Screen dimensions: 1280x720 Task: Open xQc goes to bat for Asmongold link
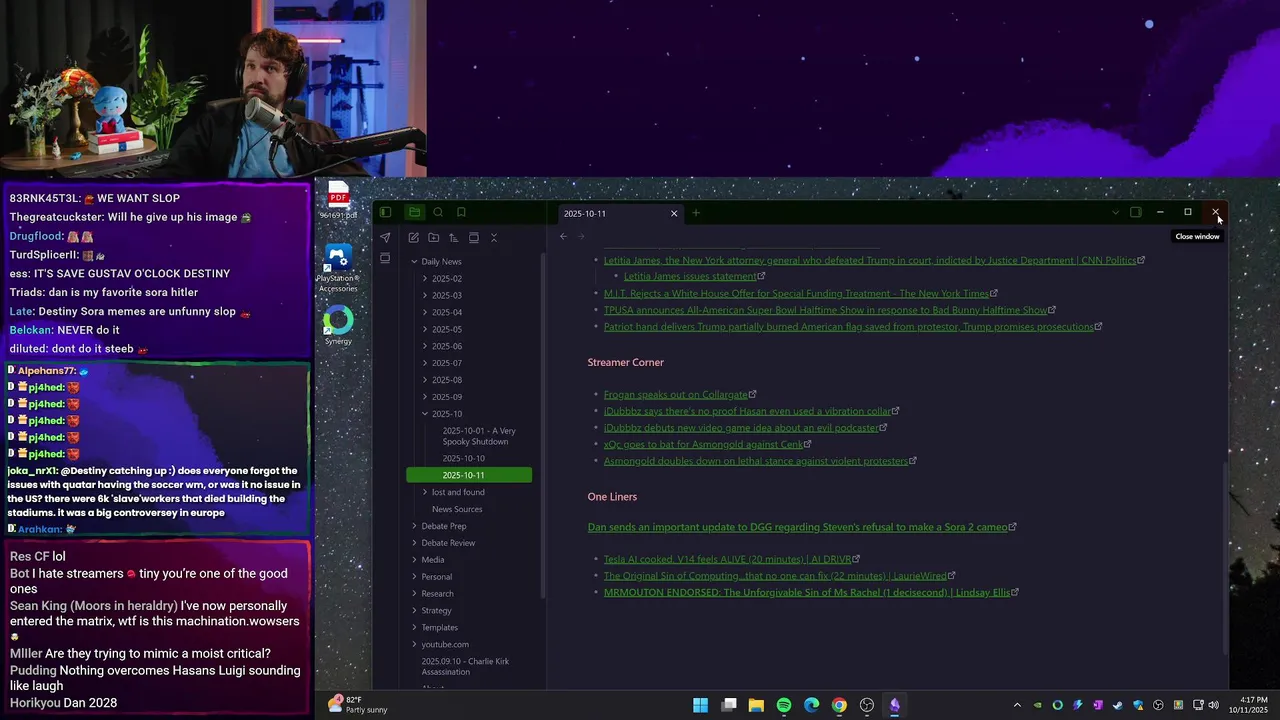(703, 444)
